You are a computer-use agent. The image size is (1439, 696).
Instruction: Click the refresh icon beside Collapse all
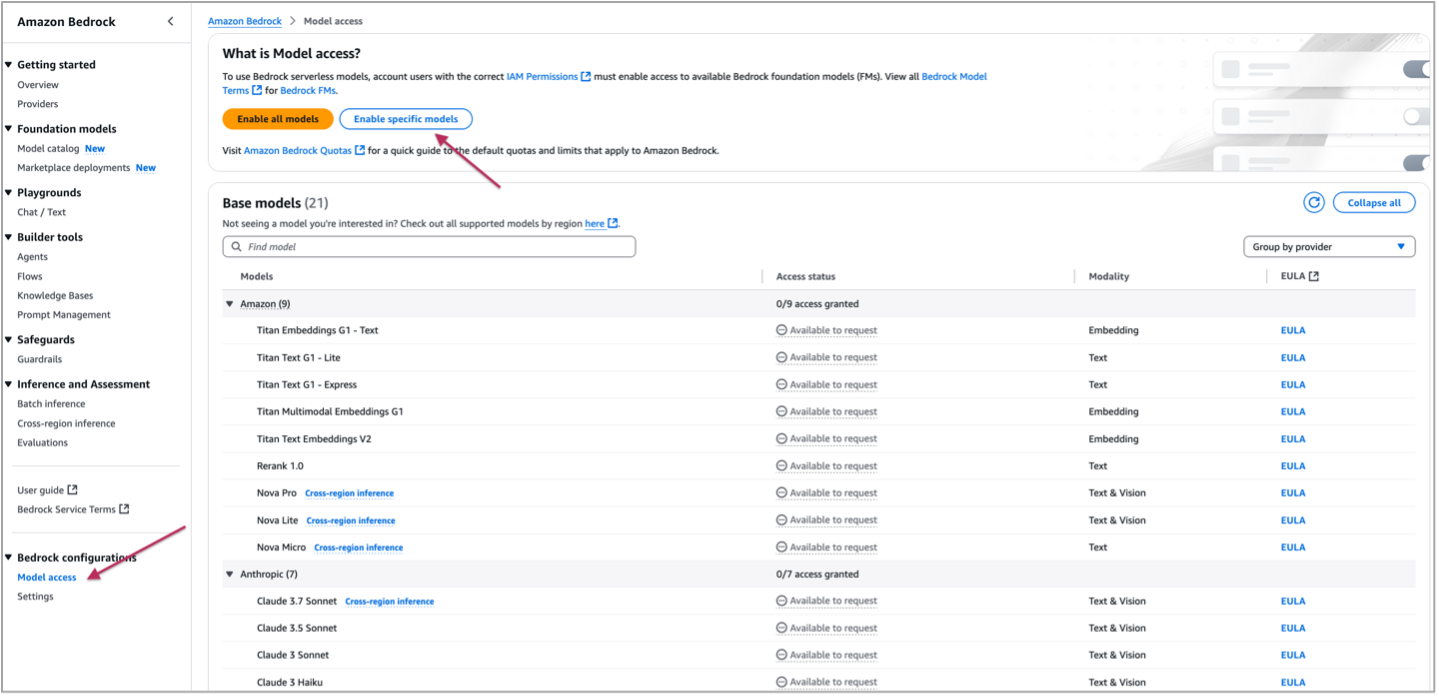coord(1314,203)
